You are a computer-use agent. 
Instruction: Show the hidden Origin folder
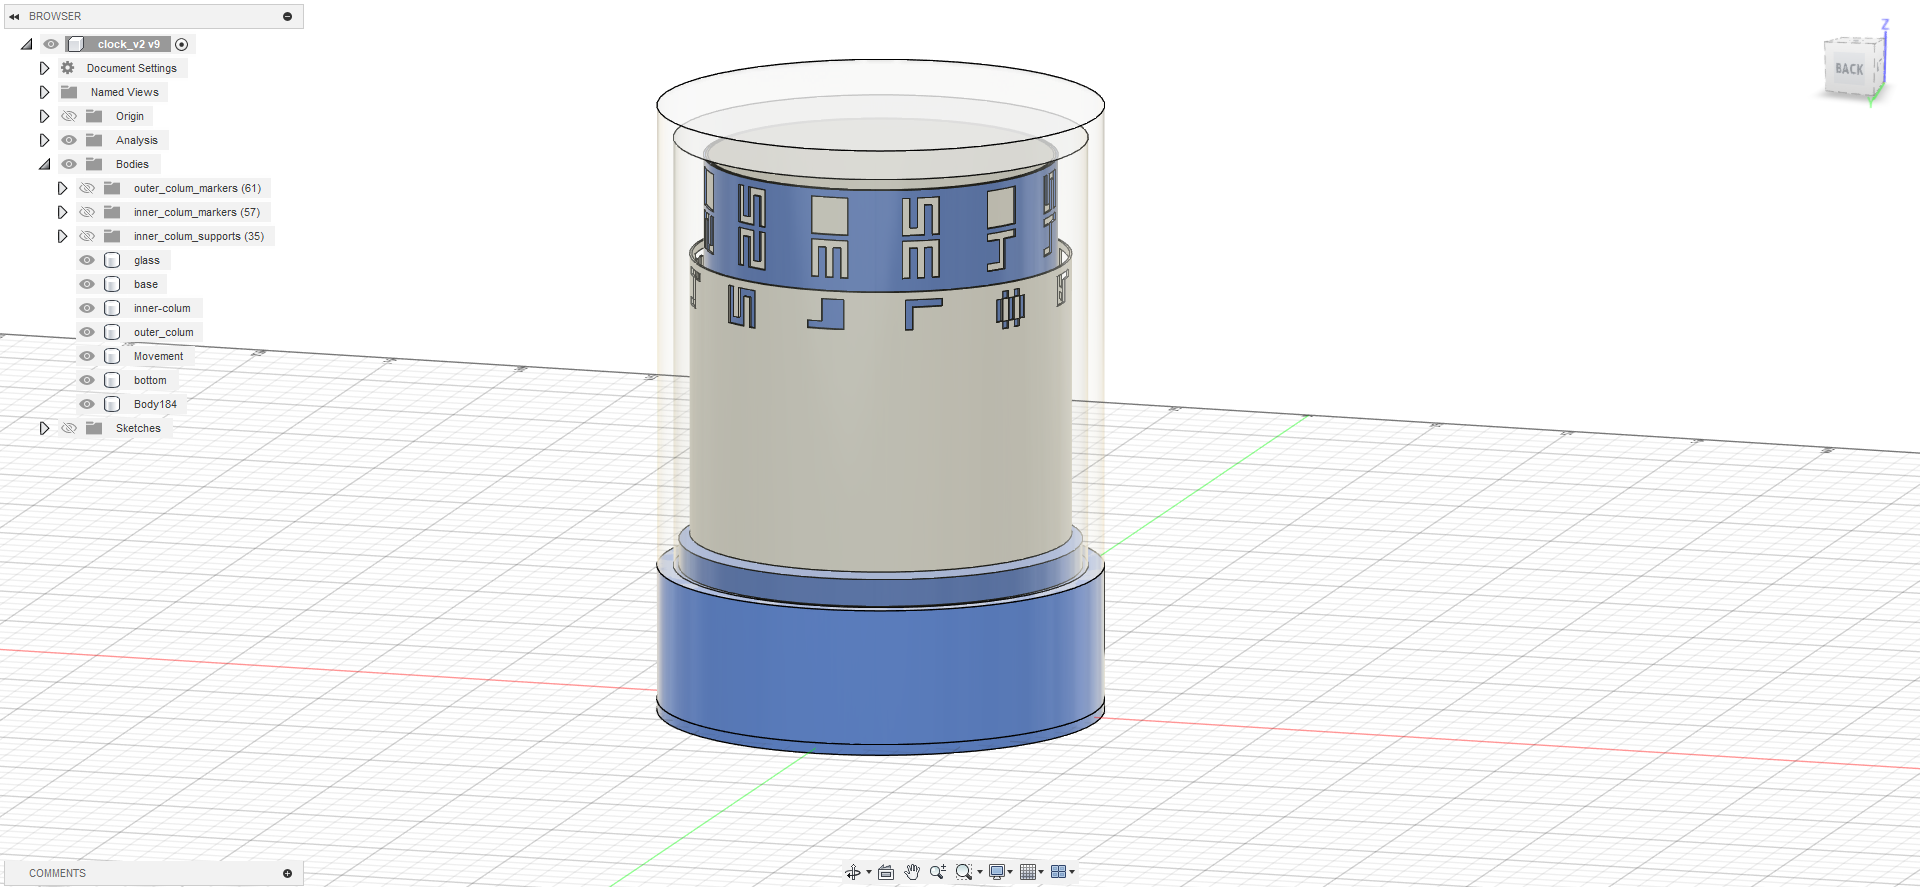pos(69,116)
